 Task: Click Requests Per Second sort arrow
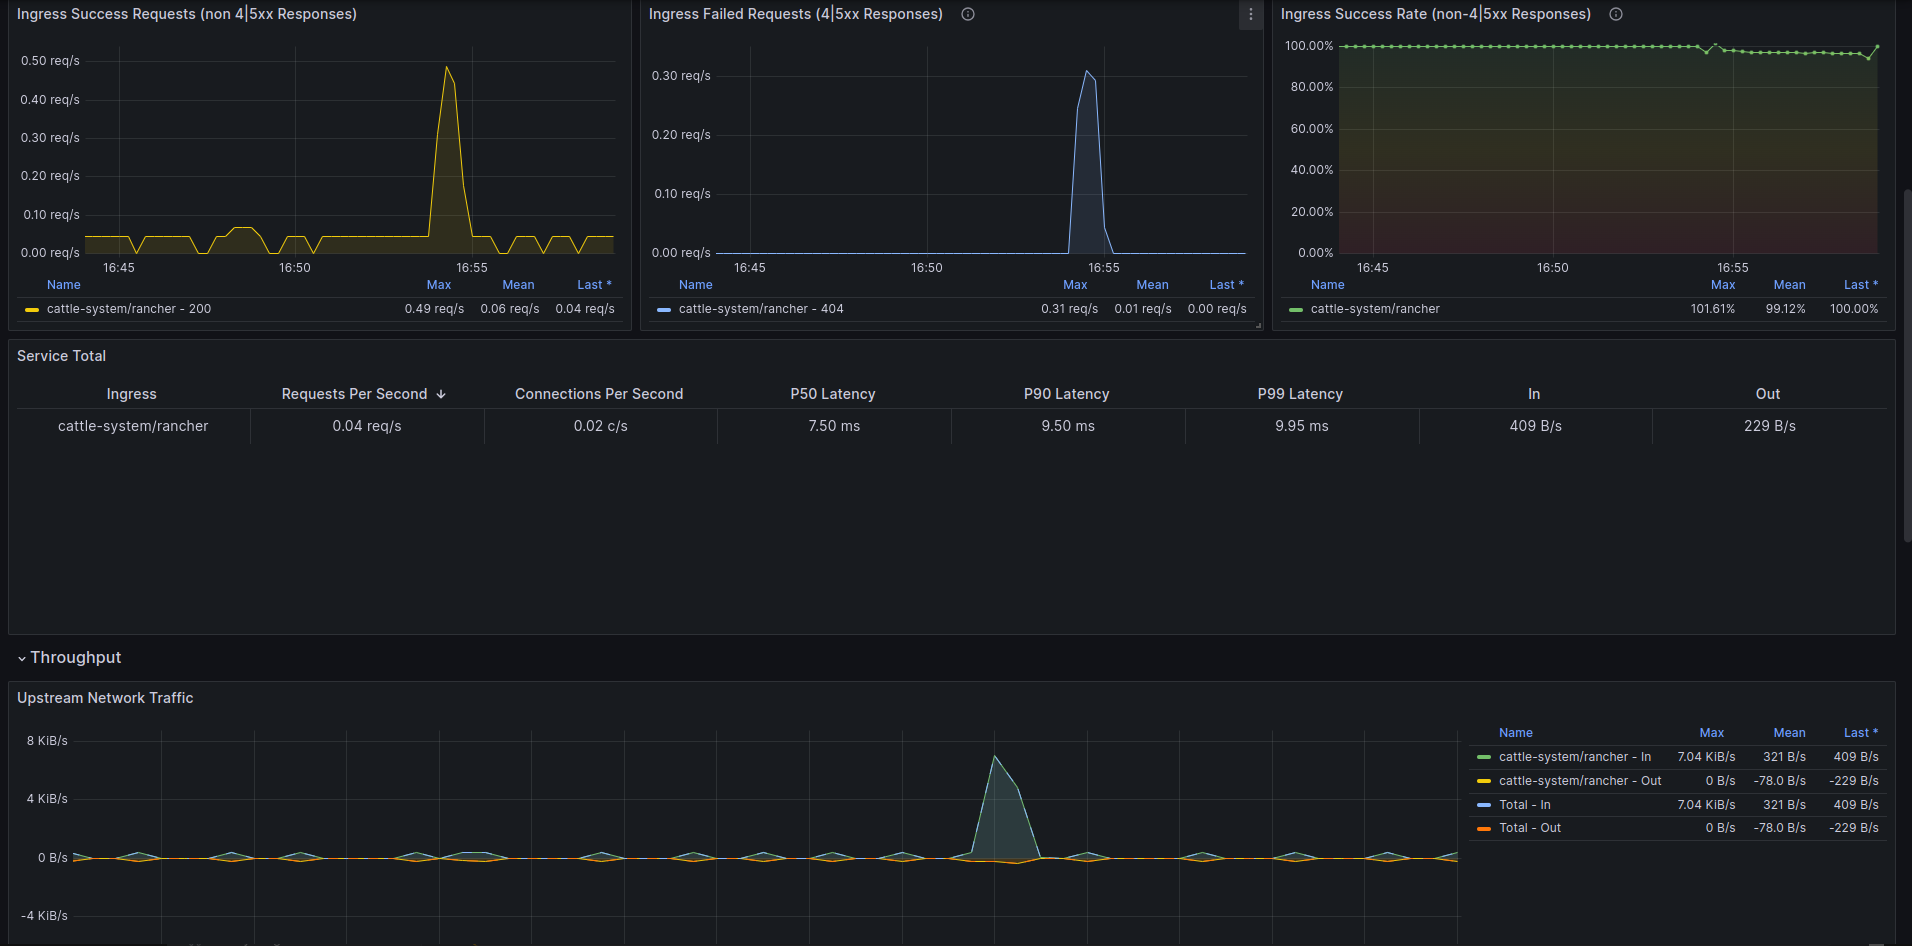click(x=441, y=394)
